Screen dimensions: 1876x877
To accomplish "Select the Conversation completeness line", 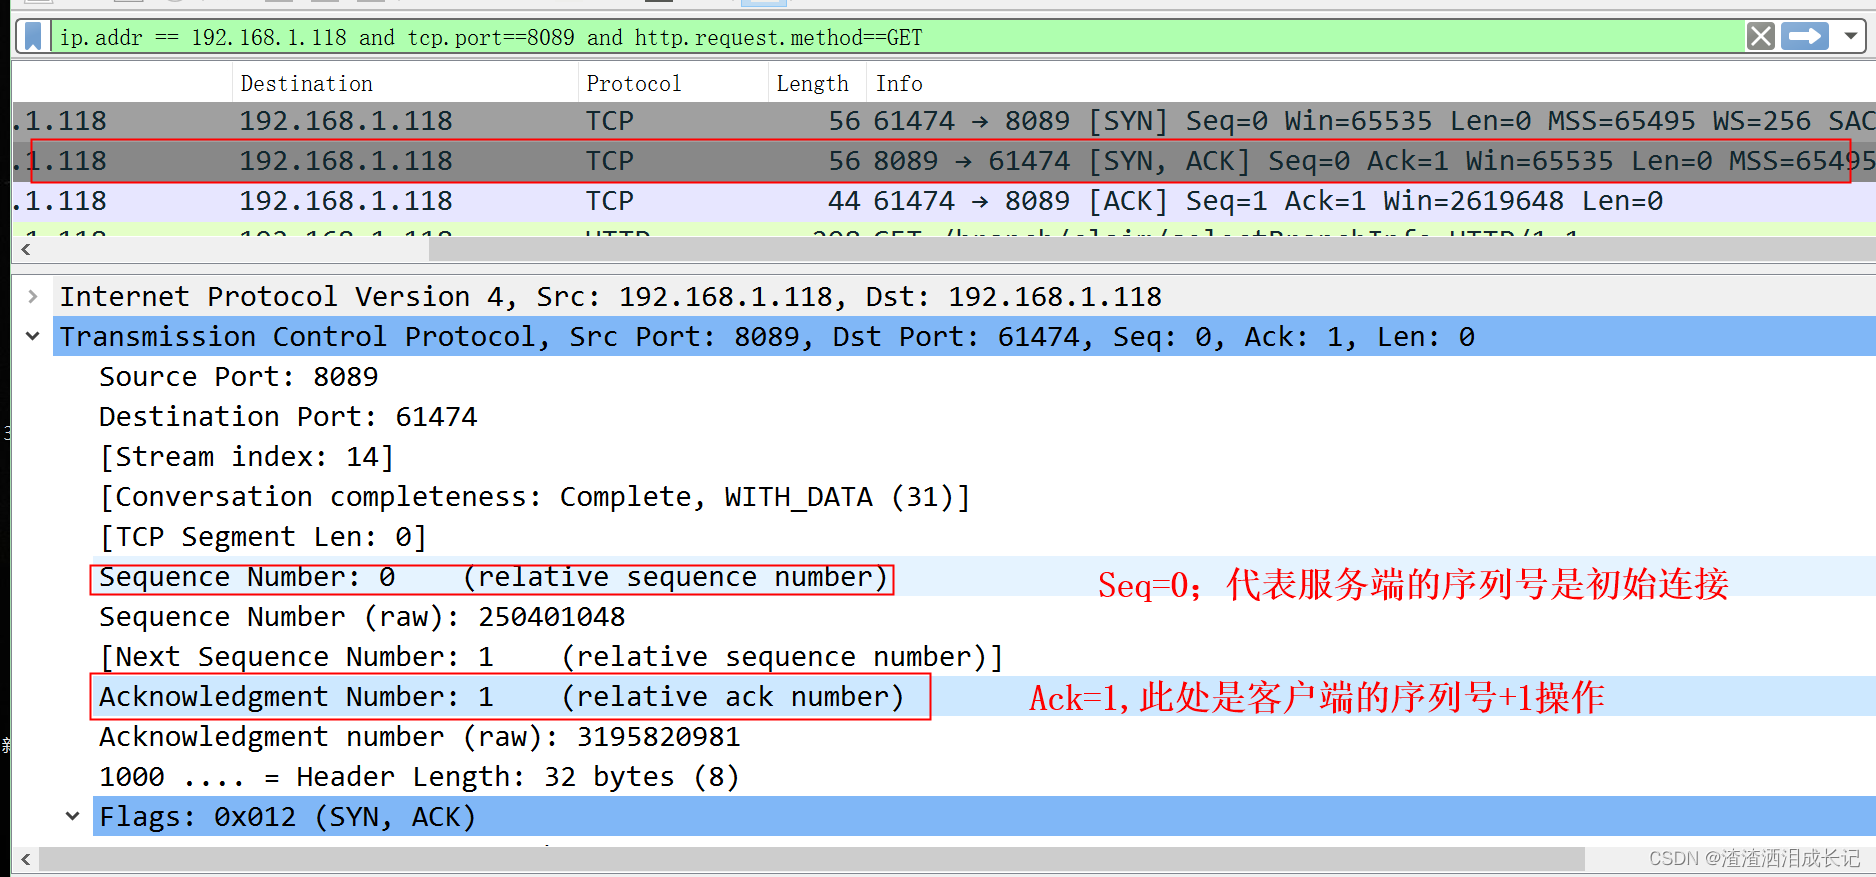I will tap(535, 497).
